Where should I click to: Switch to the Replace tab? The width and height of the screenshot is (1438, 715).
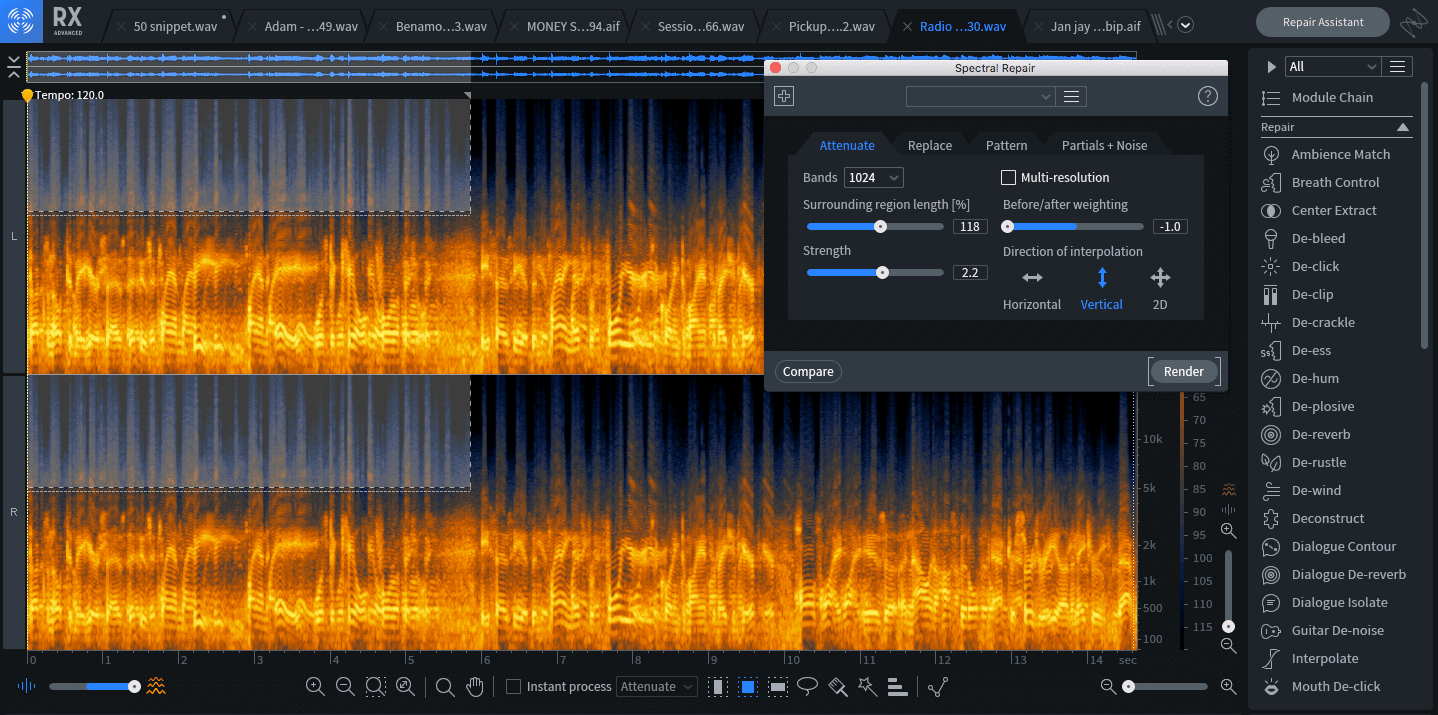(x=930, y=146)
